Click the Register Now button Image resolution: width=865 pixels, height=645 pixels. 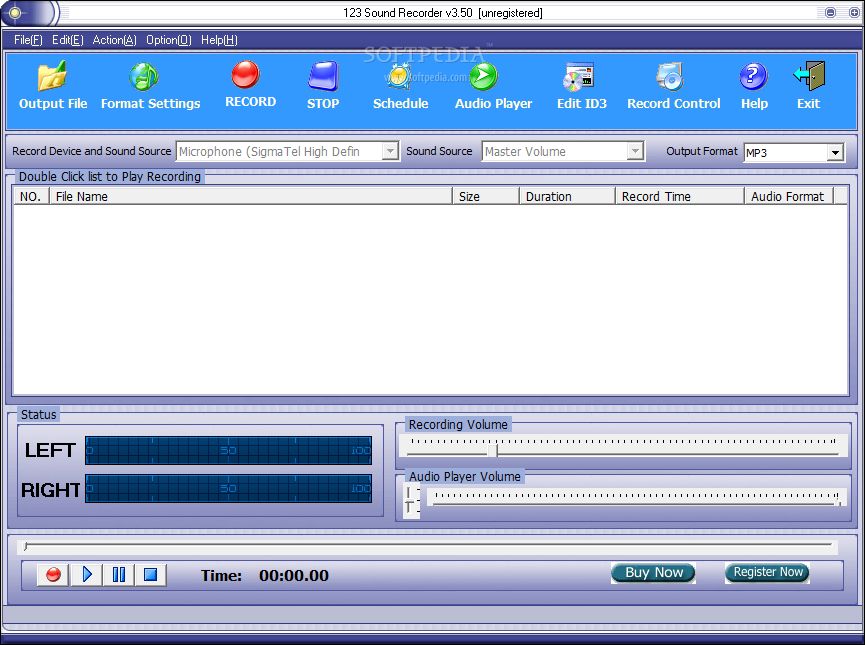[x=767, y=572]
